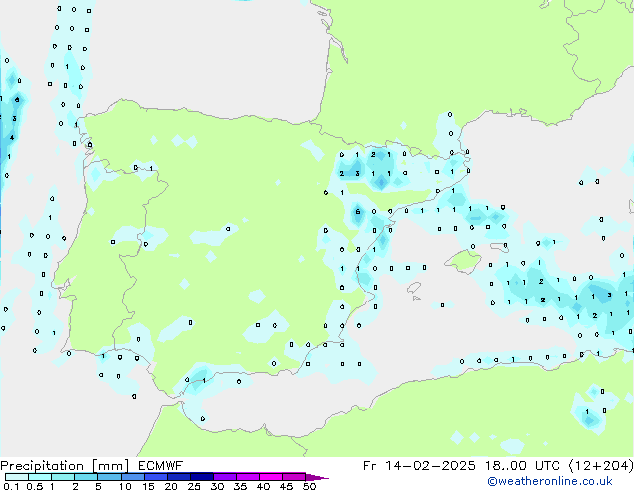Click the '18..00 UTC' time label
Viewport: 634px width, 490px height.
[523, 466]
